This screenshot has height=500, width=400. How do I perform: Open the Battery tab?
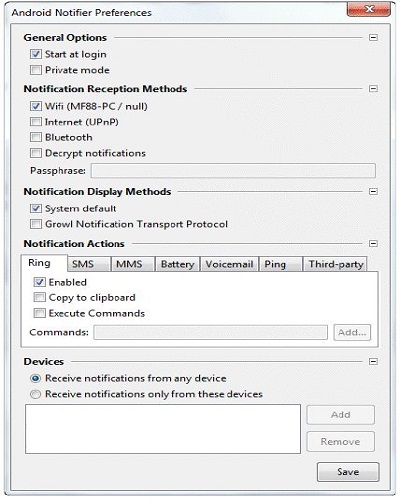tap(177, 264)
